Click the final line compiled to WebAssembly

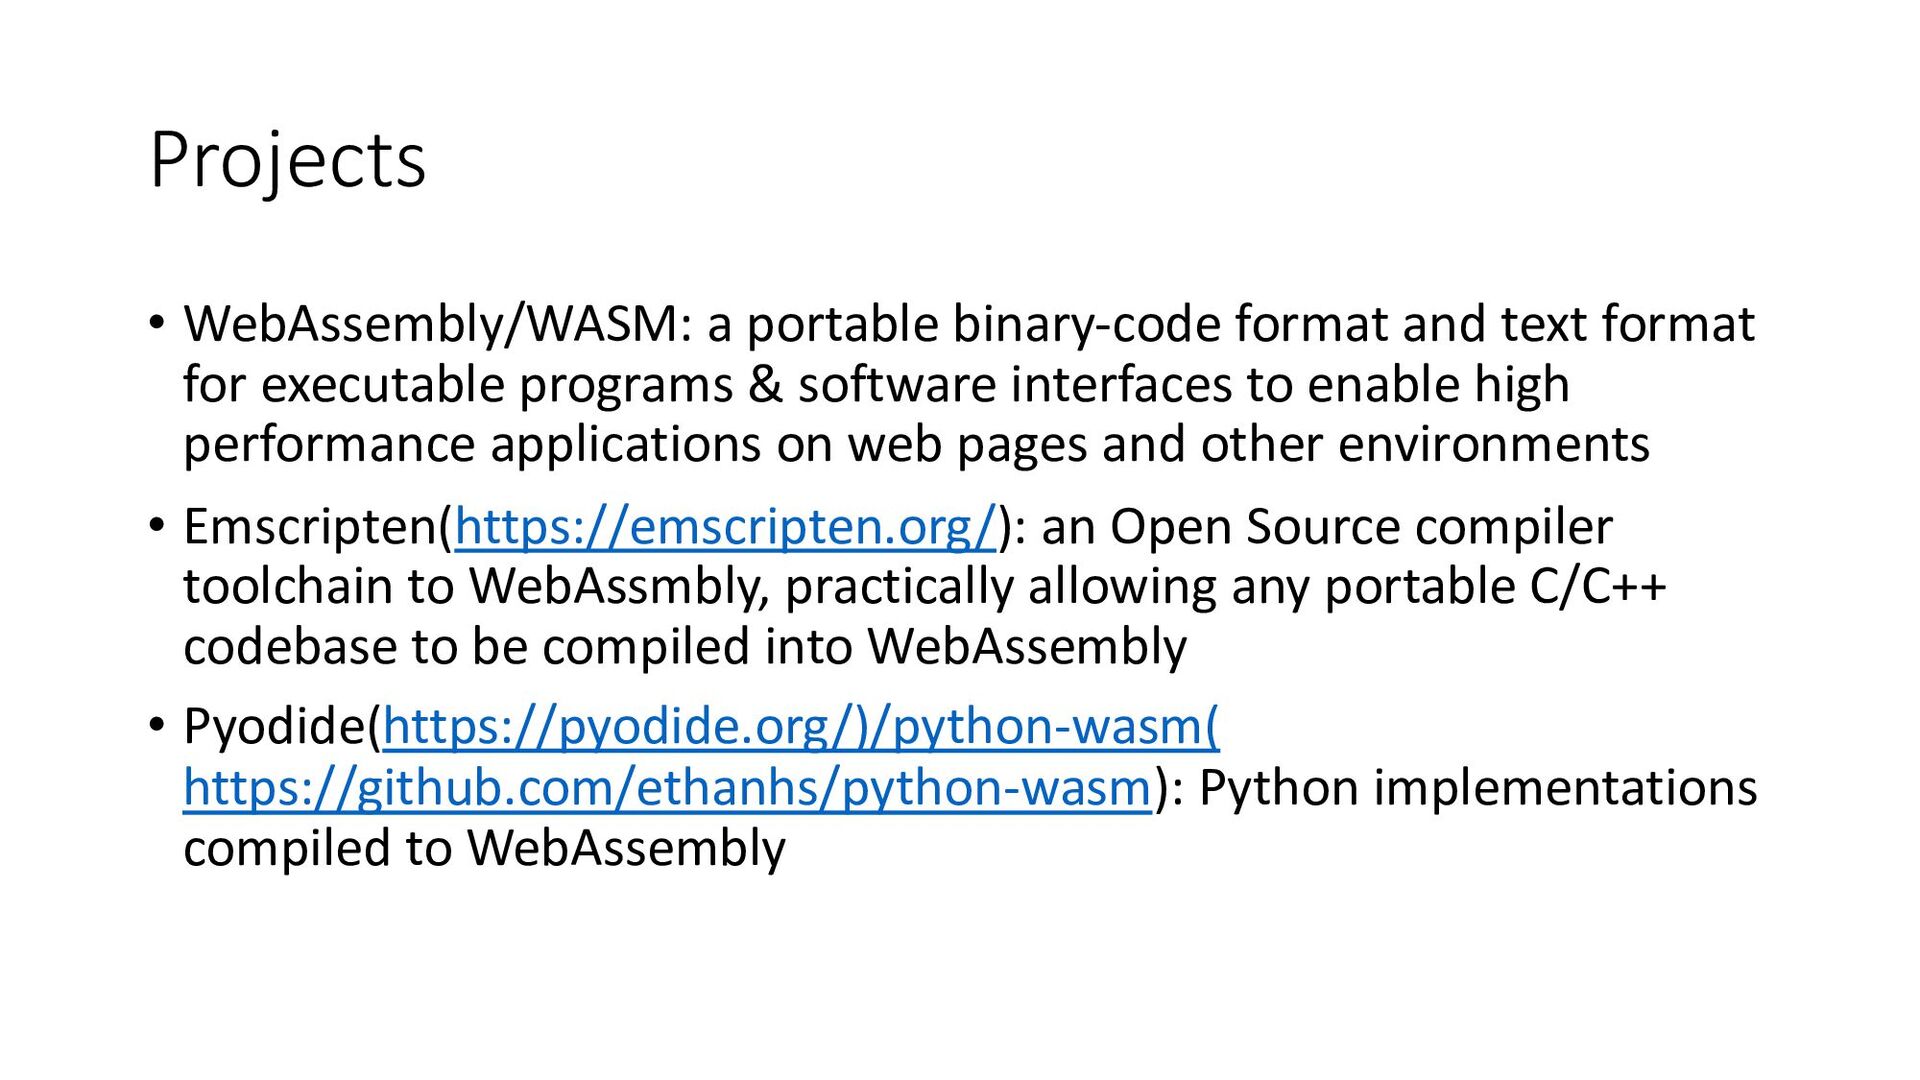(x=484, y=848)
